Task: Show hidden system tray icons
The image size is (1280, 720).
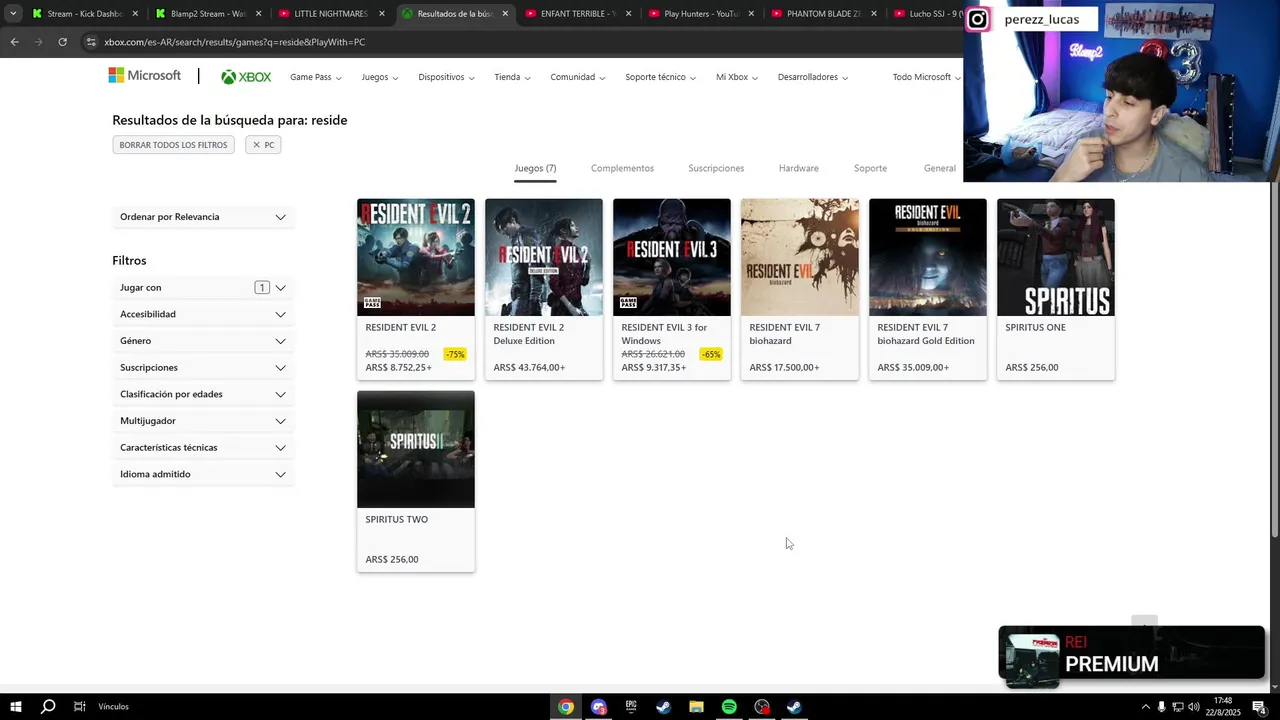Action: pyautogui.click(x=1145, y=707)
